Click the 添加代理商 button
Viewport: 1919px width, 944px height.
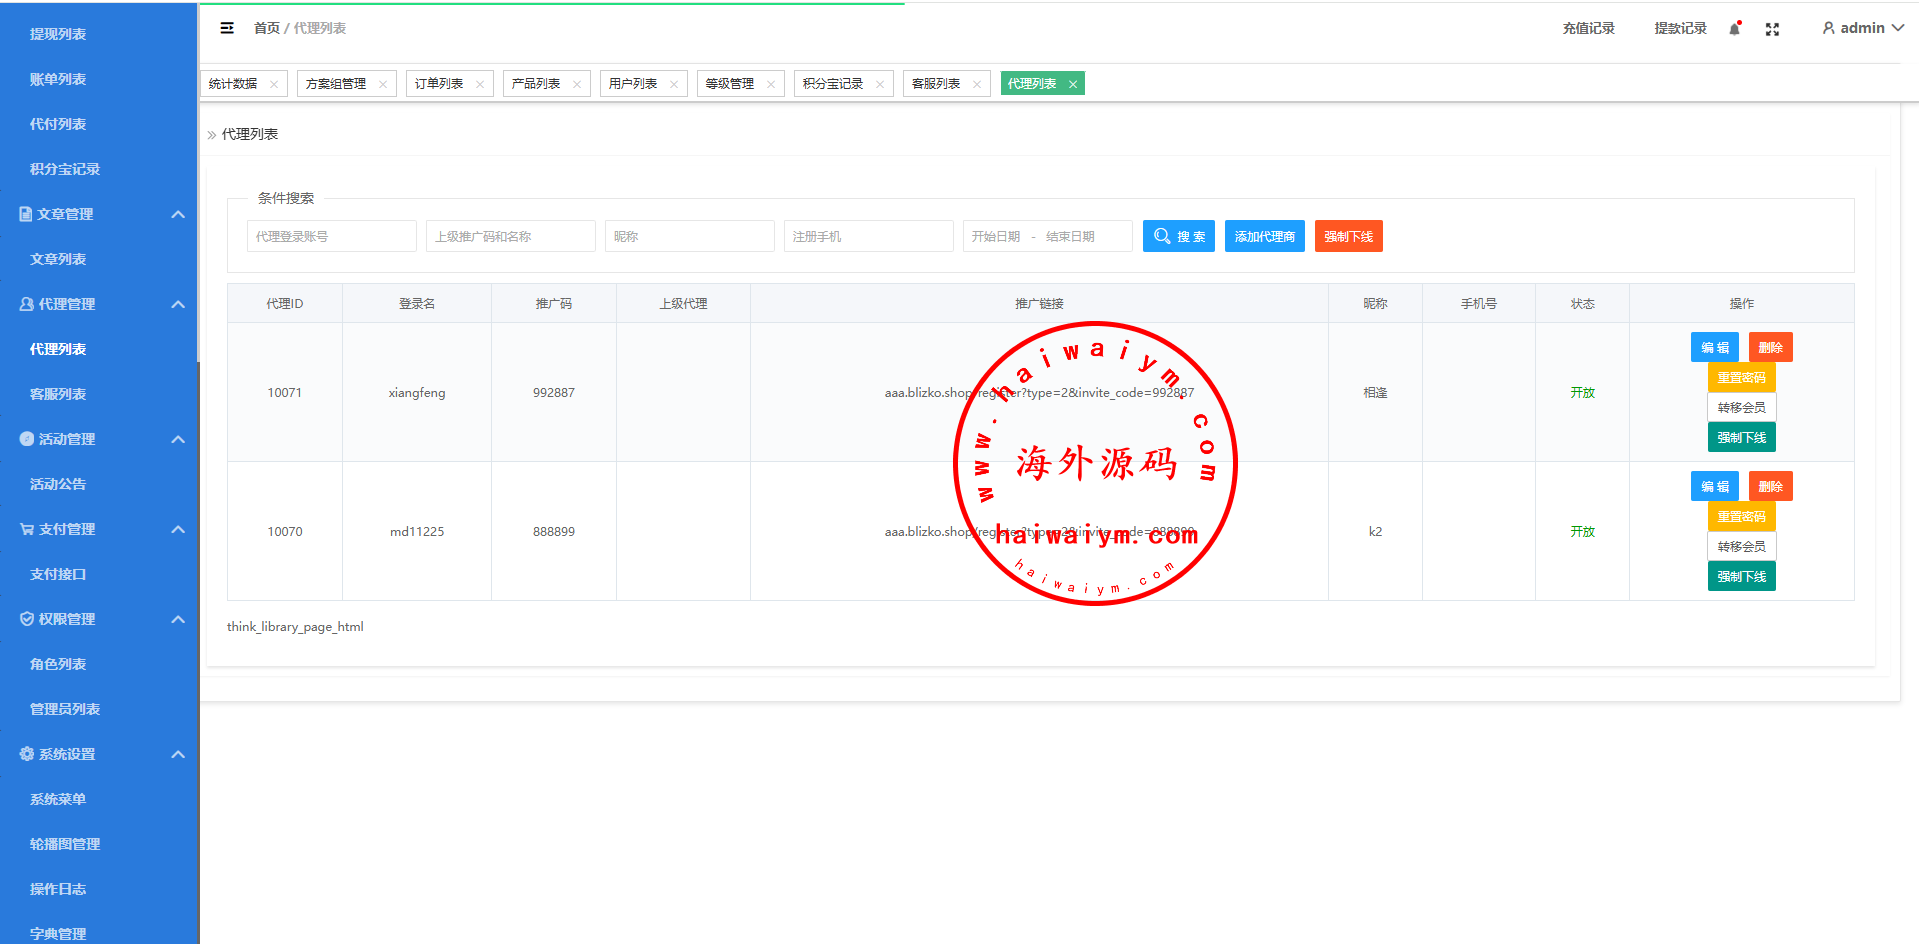1264,236
